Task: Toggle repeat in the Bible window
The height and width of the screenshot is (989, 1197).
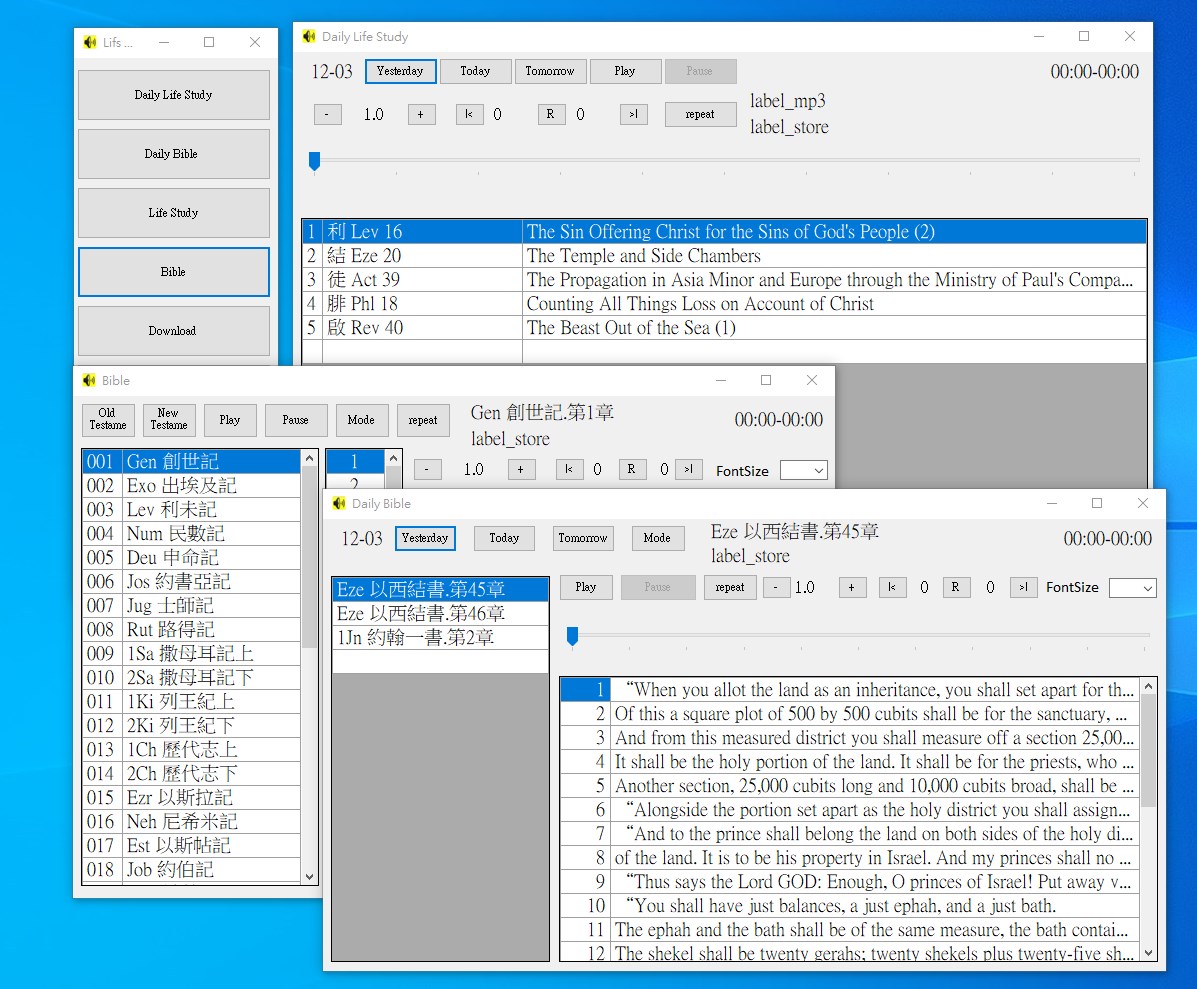Action: coord(423,420)
